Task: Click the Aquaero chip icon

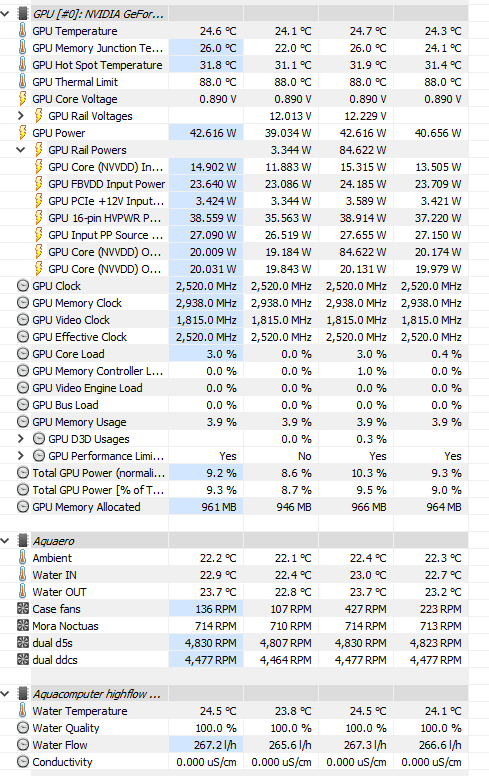Action: (x=22, y=540)
